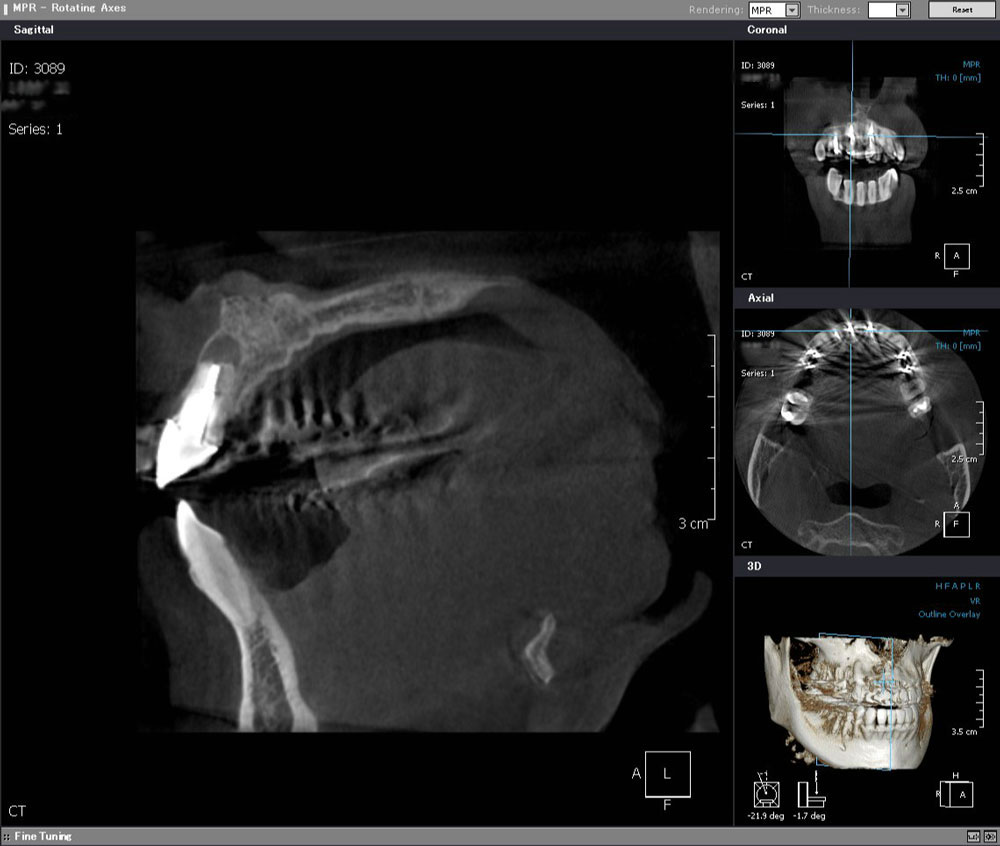This screenshot has width=1000, height=846.
Task: Click the MPR mode label in Coronal view
Action: [971, 65]
